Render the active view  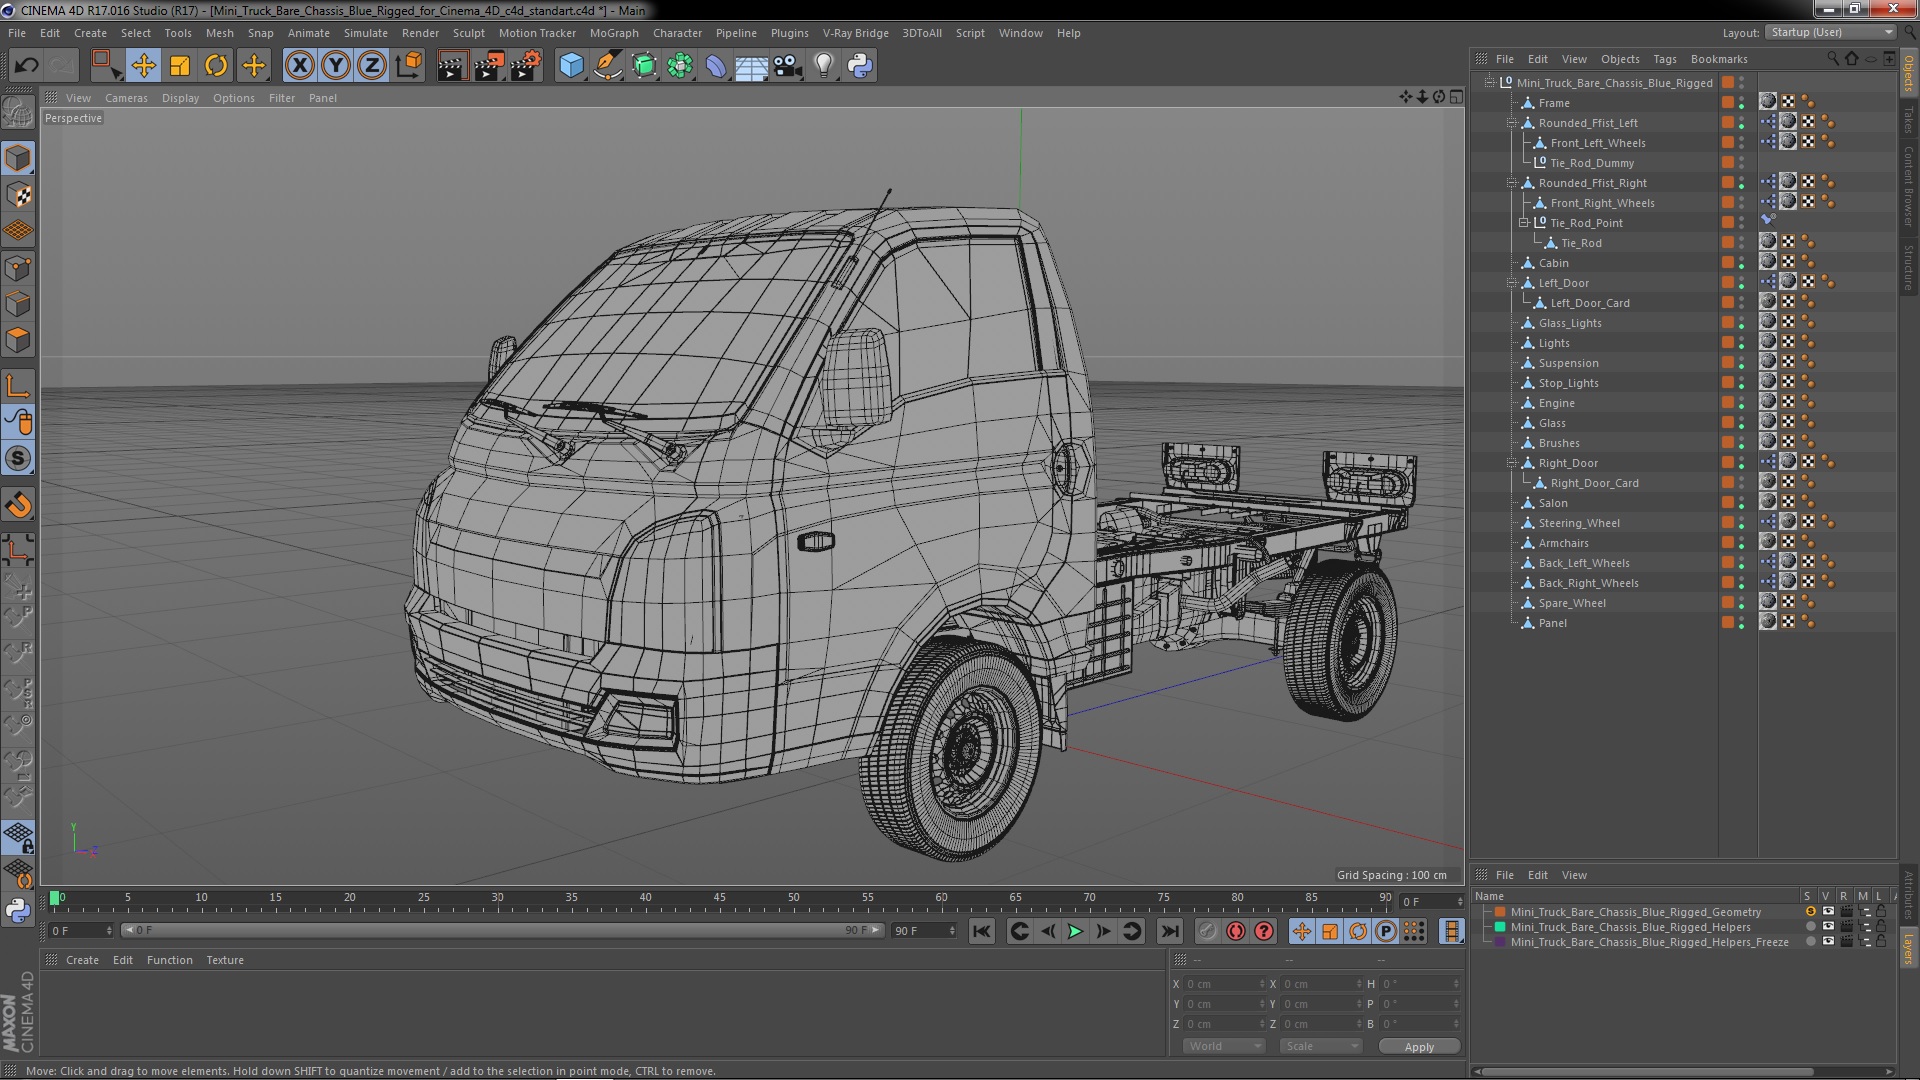[x=451, y=66]
